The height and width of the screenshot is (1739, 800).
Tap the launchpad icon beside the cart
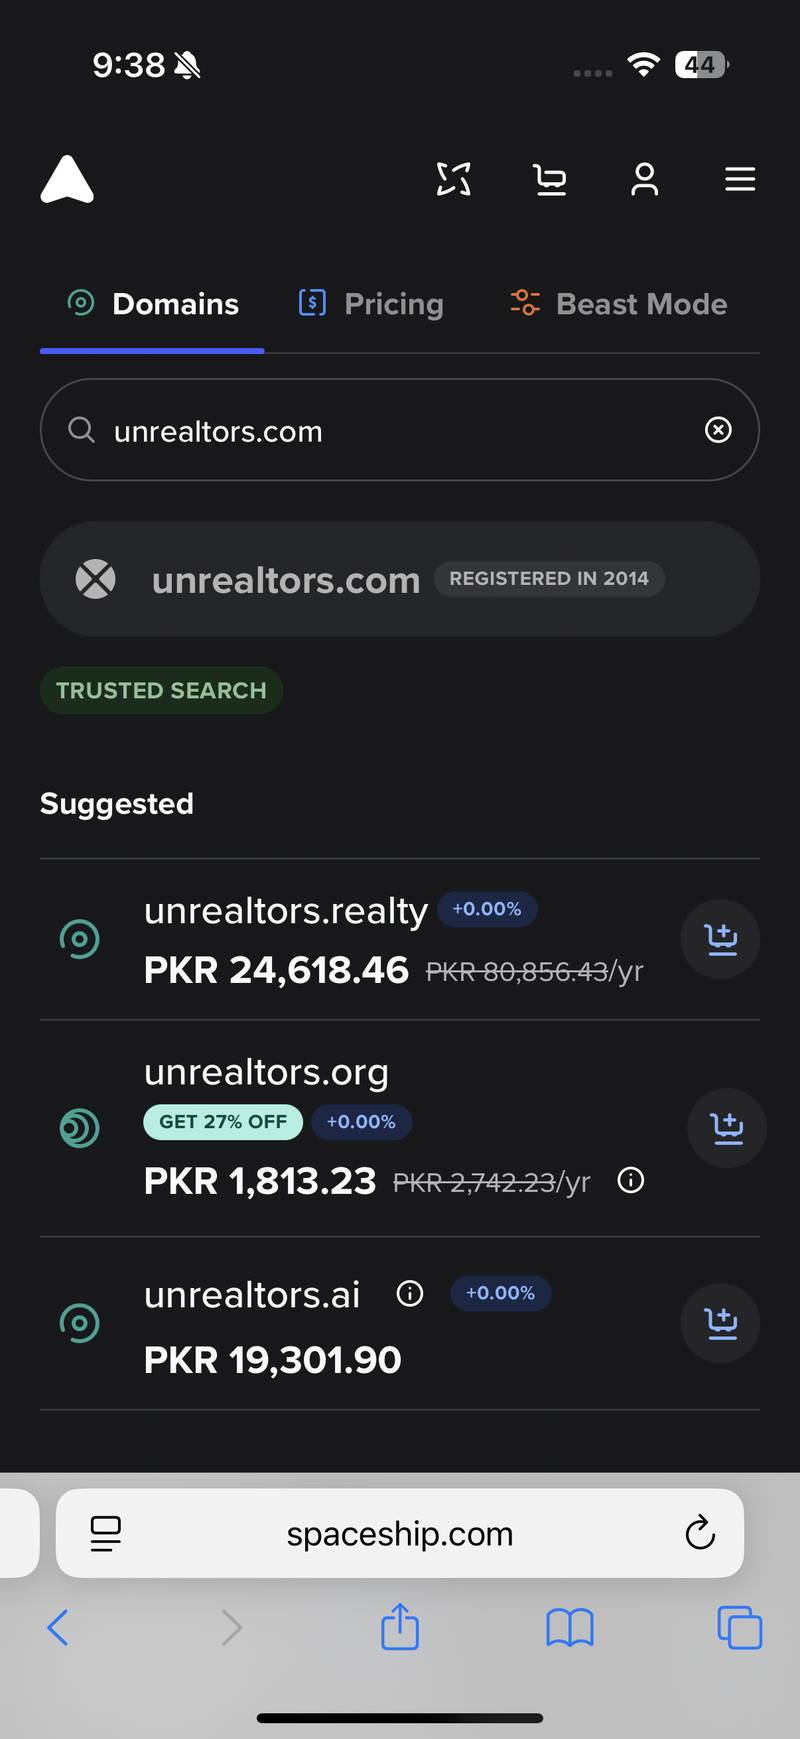click(x=454, y=180)
